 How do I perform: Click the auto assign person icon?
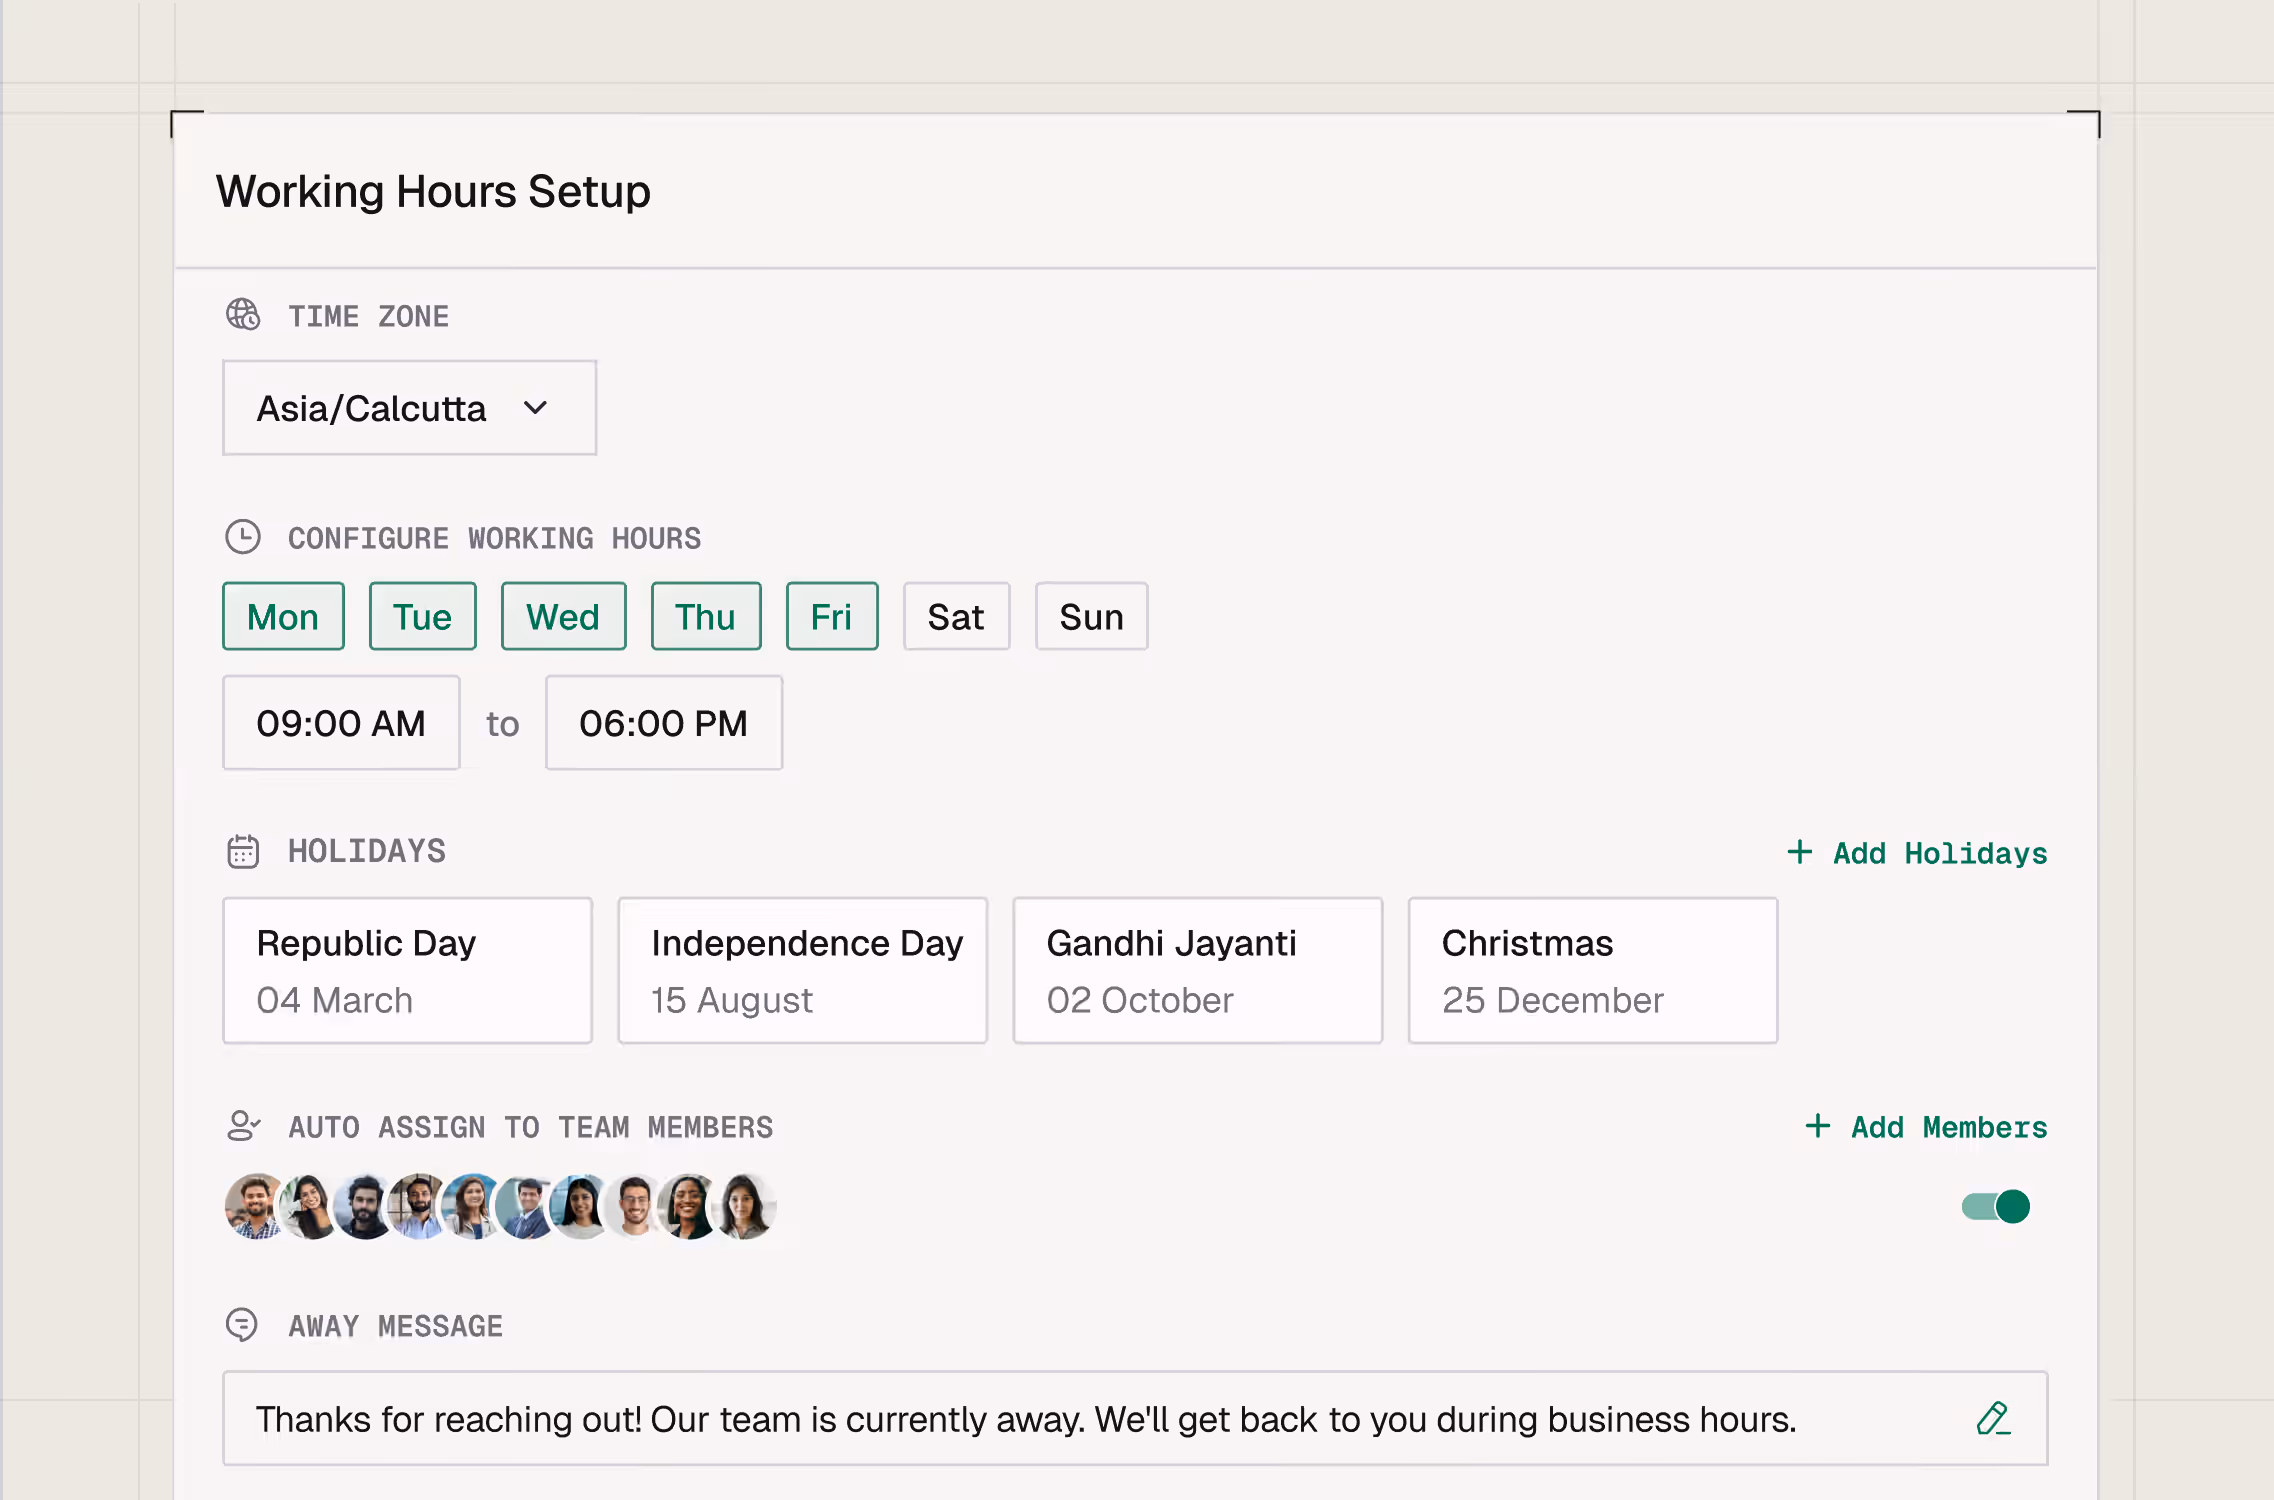[x=242, y=1126]
